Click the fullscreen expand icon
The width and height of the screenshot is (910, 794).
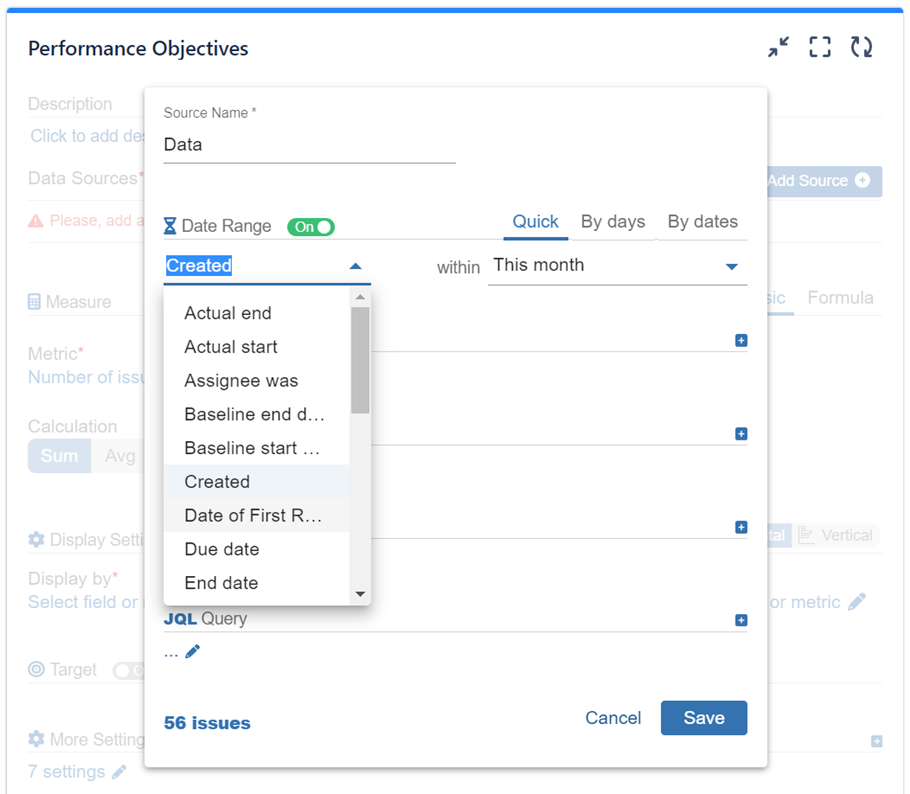tap(820, 47)
